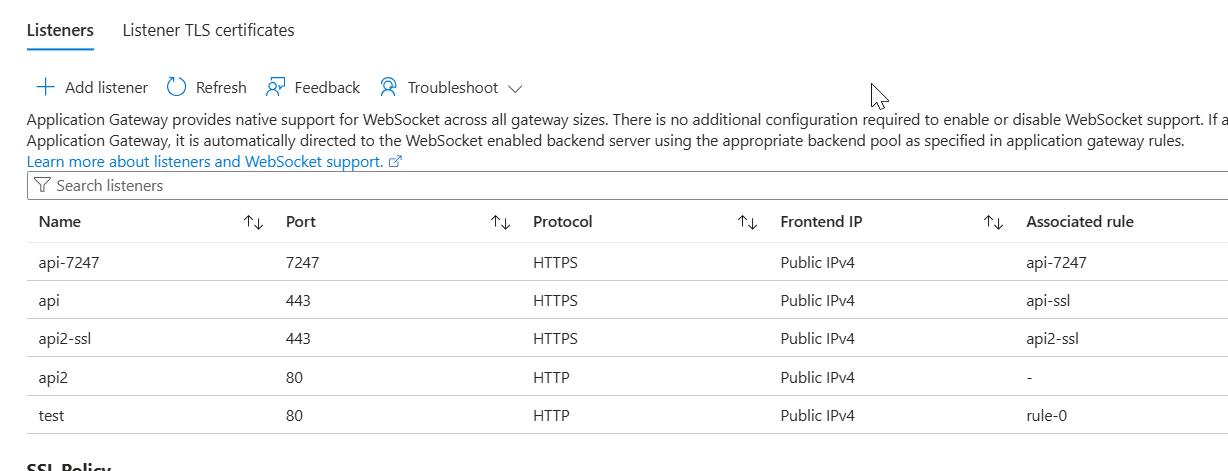The width and height of the screenshot is (1228, 471).
Task: Open external link icon after WebSocket support
Action: (395, 162)
